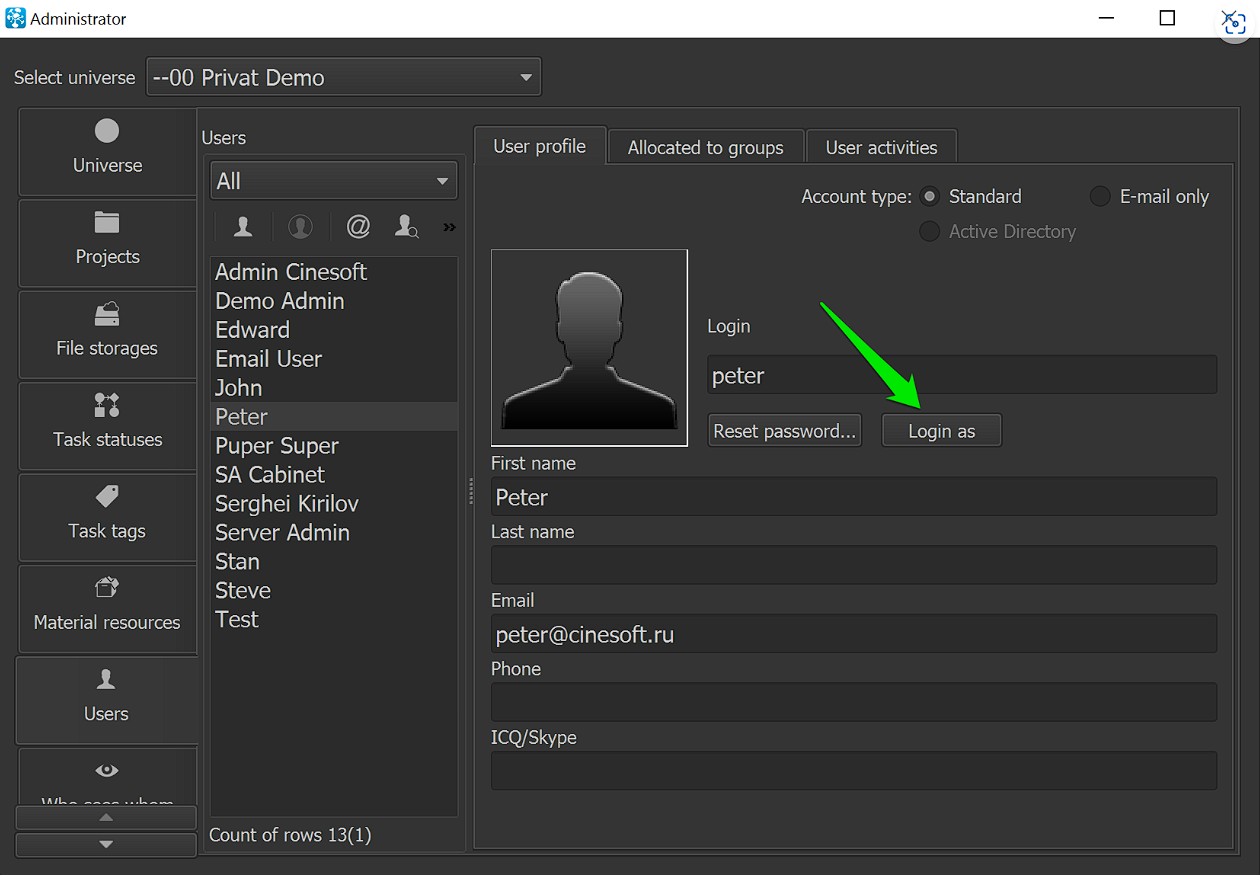Click the ICQ/Skype input field

click(854, 771)
